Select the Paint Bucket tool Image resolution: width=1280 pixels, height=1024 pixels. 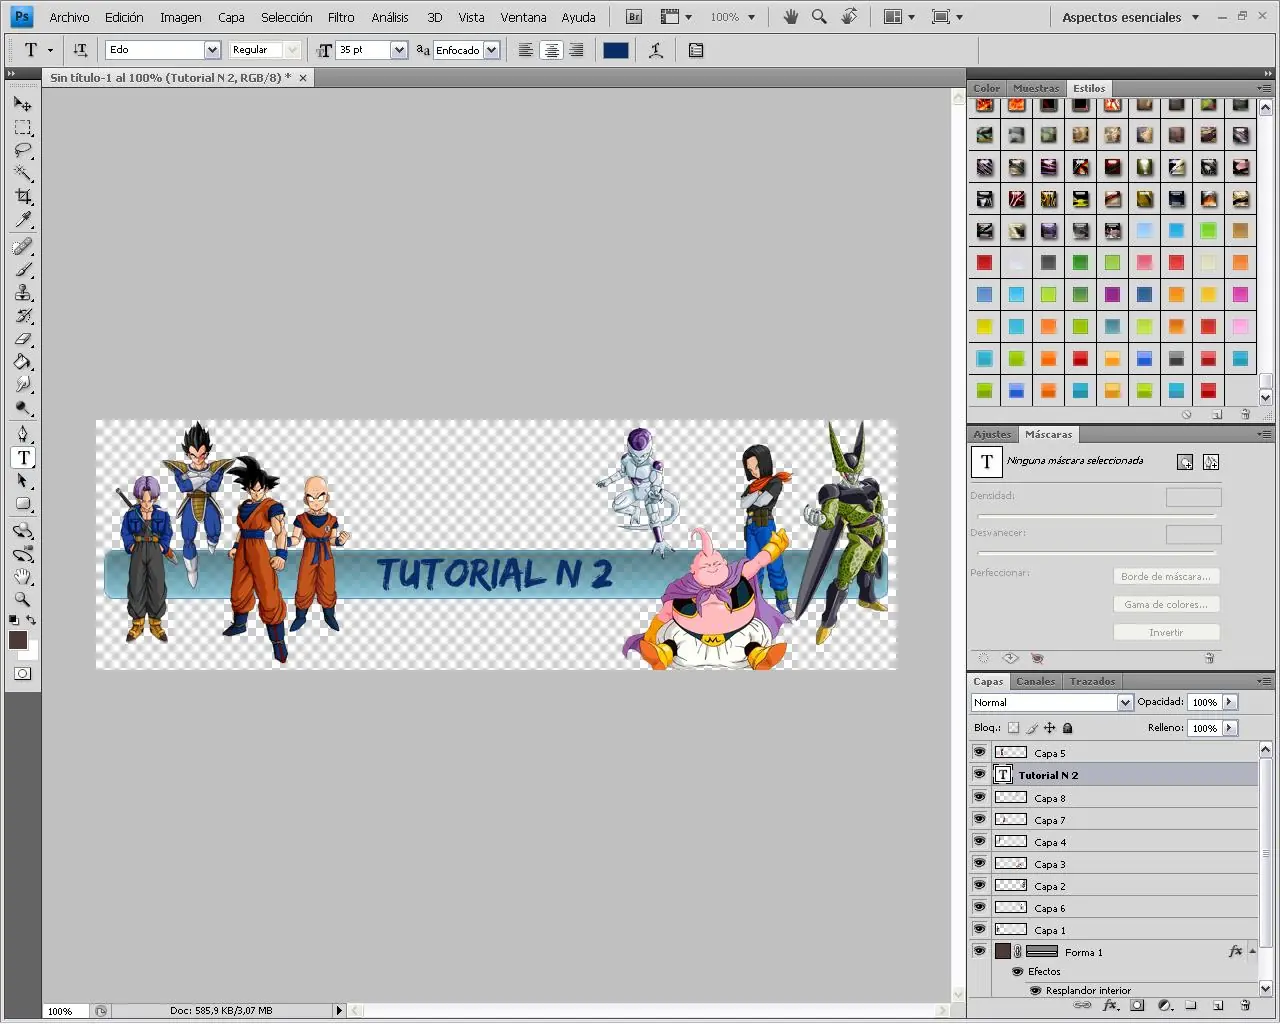pyautogui.click(x=23, y=362)
